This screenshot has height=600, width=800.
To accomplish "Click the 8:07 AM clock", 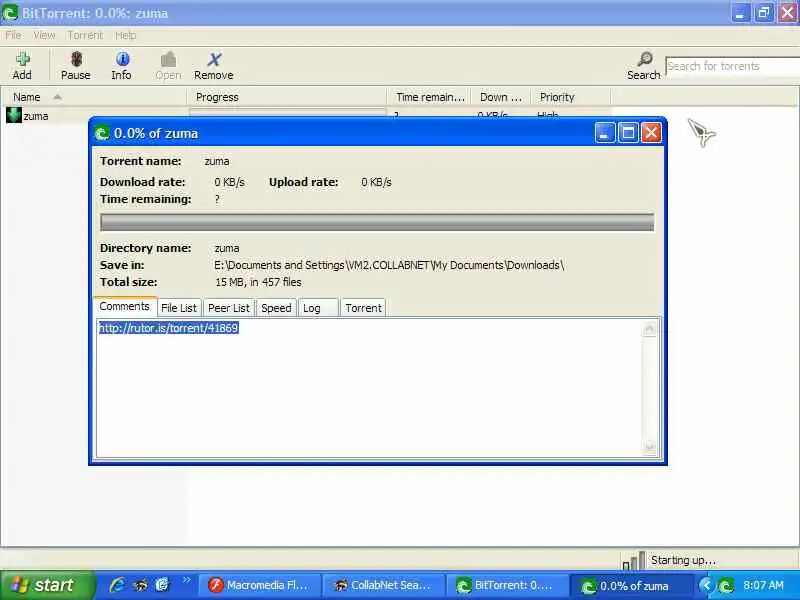I will point(763,585).
